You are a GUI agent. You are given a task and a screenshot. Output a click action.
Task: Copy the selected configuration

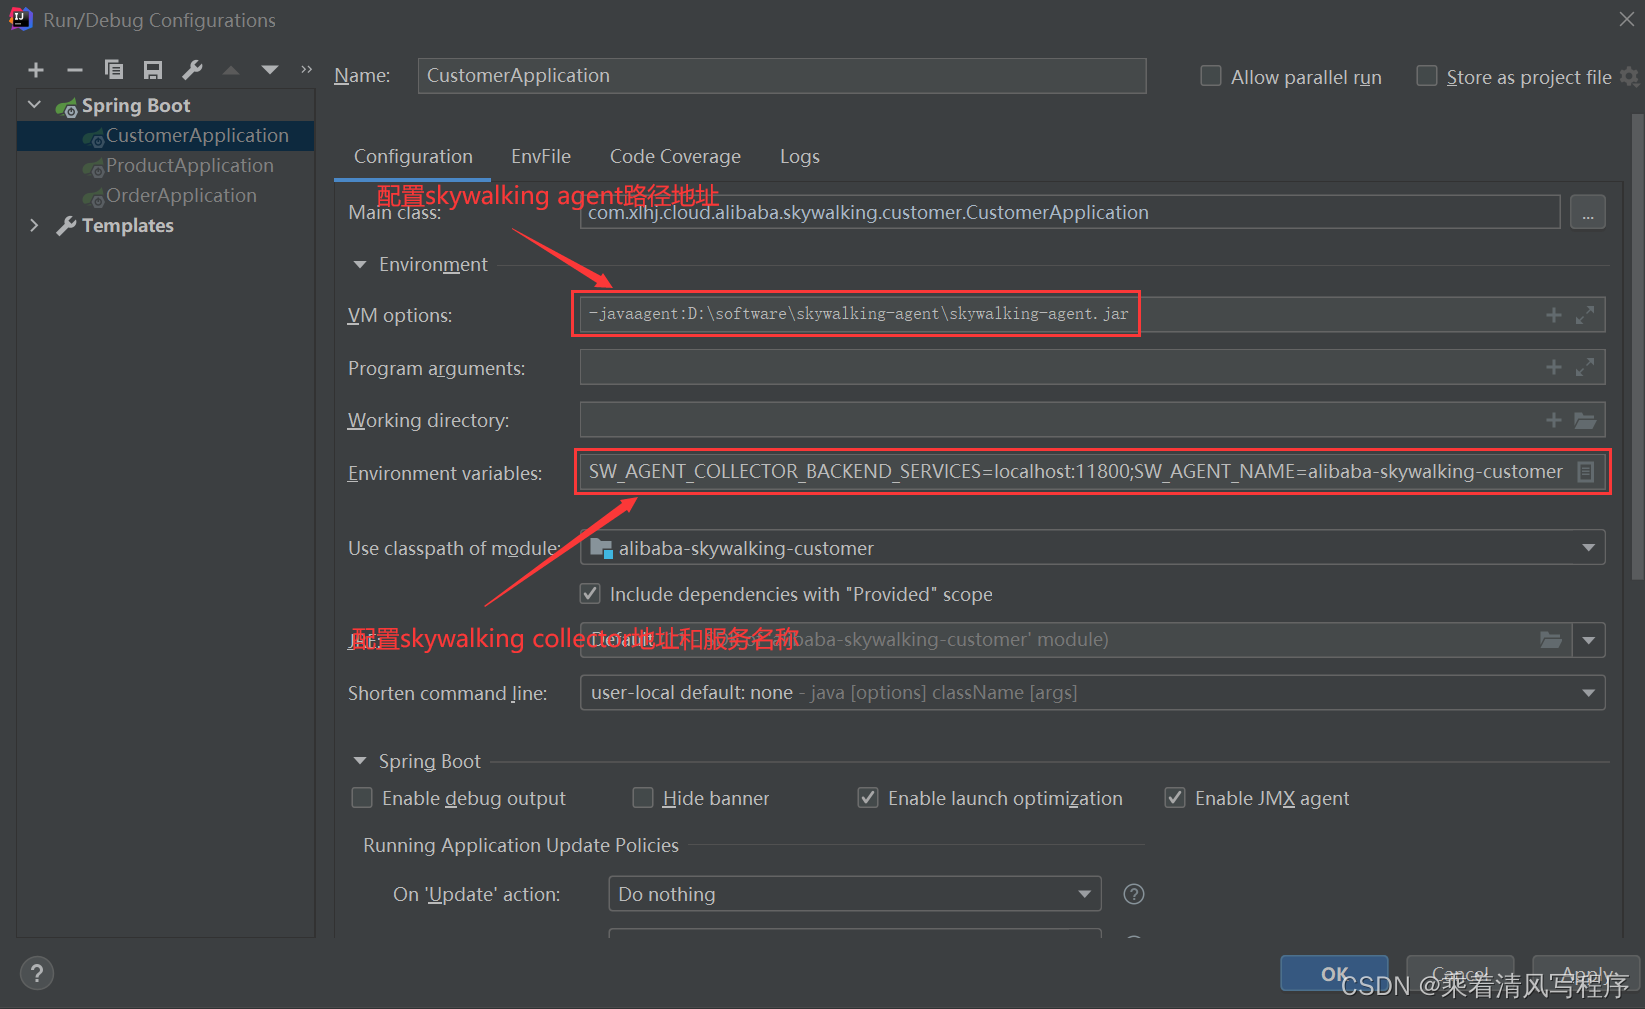[114, 69]
